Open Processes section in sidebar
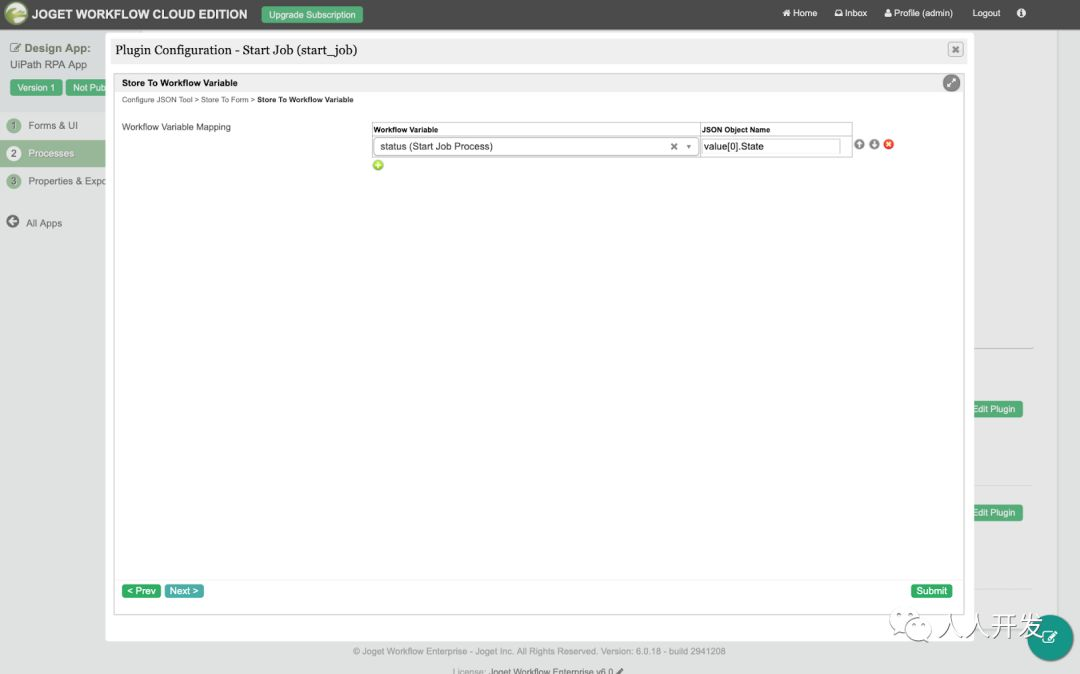The height and width of the screenshot is (674, 1080). coord(52,153)
